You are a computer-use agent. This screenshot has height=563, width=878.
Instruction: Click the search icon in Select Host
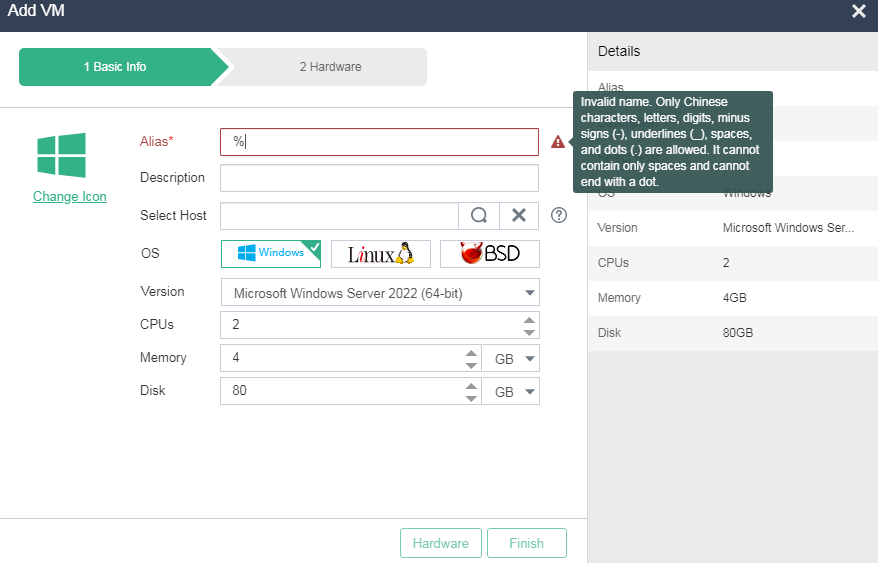479,216
